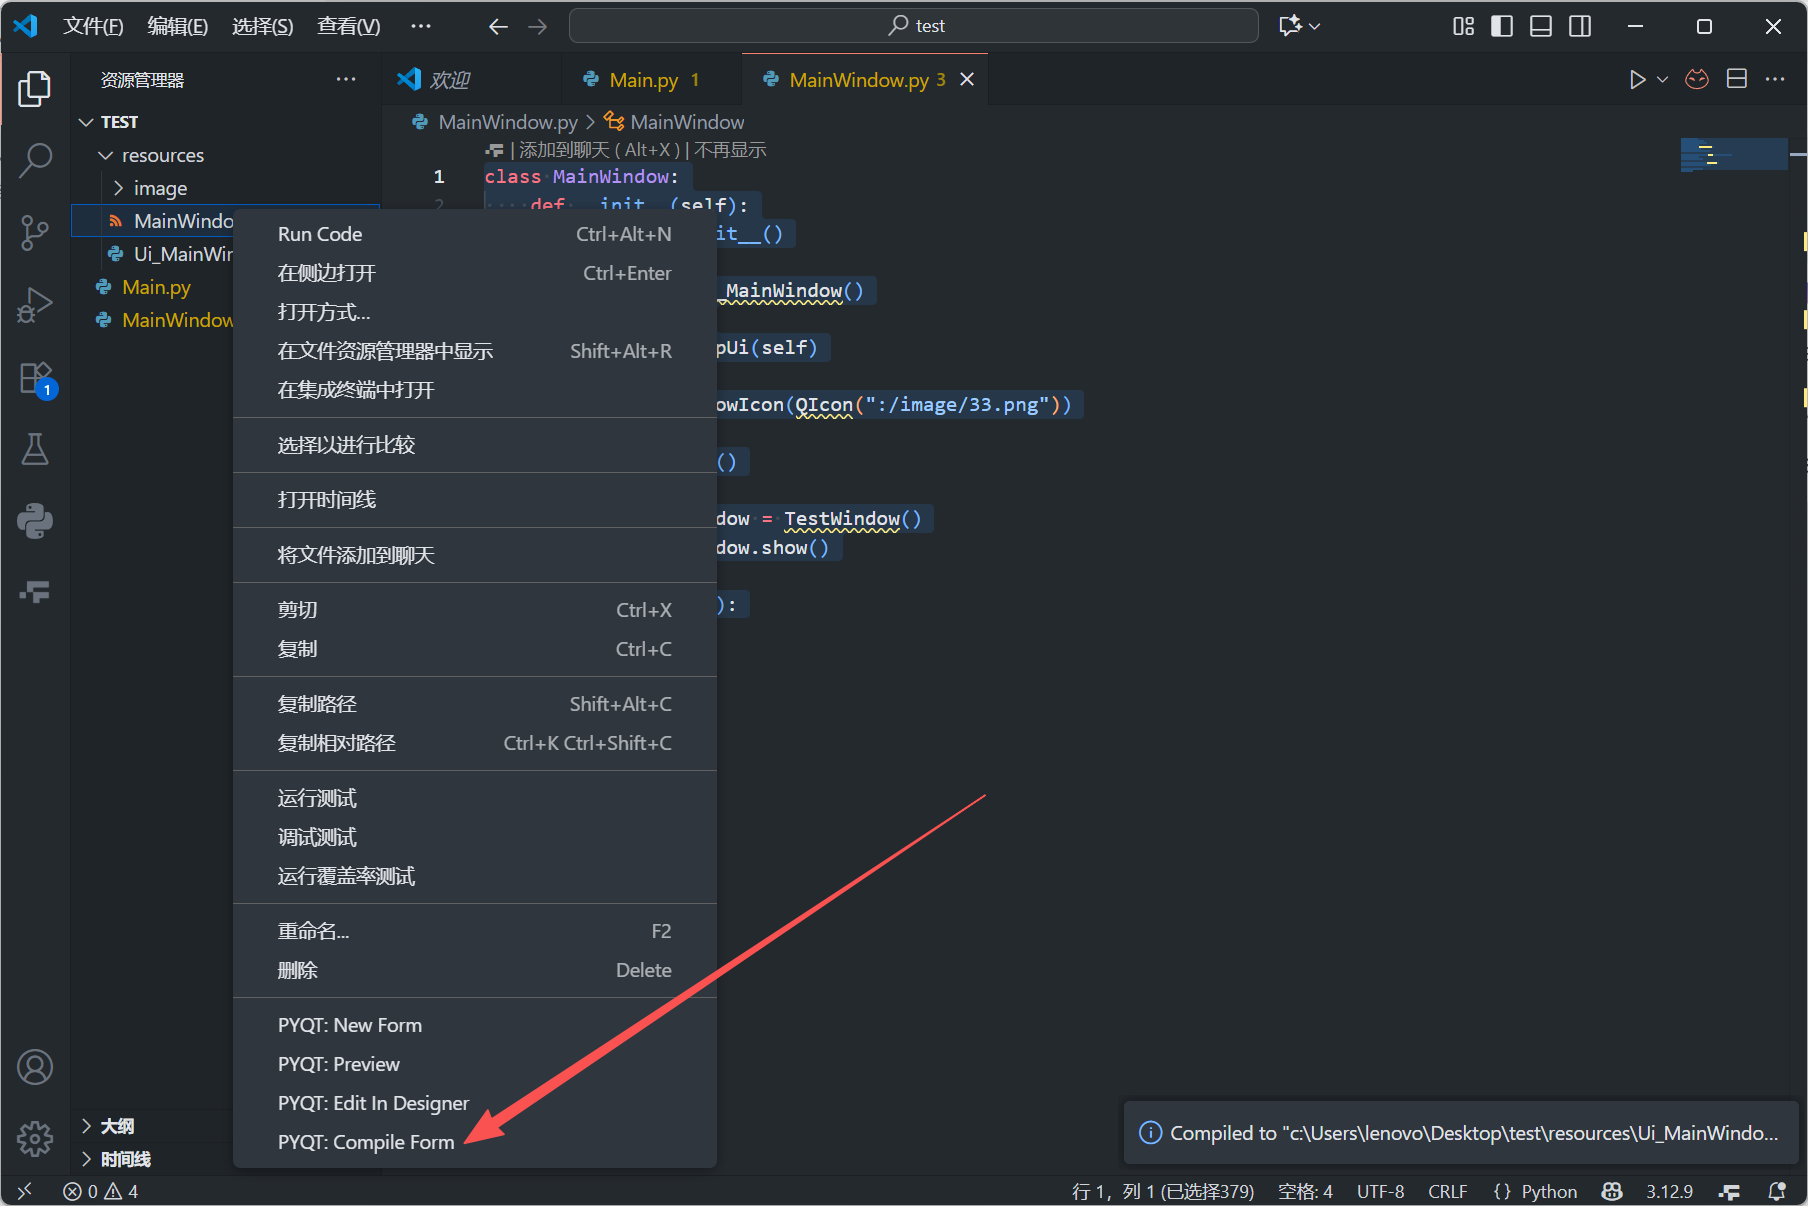Open the Explorer view in activity bar
This screenshot has width=1808, height=1206.
coord(35,89)
